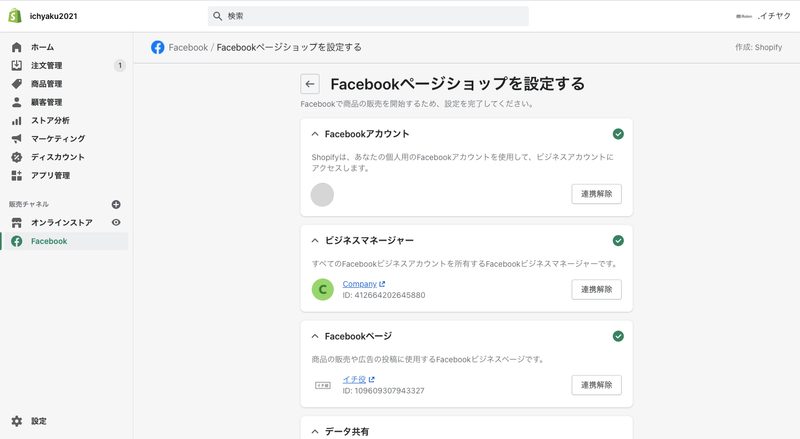The width and height of the screenshot is (800, 439).
Task: Go back with the arrow button
Action: pyautogui.click(x=310, y=84)
